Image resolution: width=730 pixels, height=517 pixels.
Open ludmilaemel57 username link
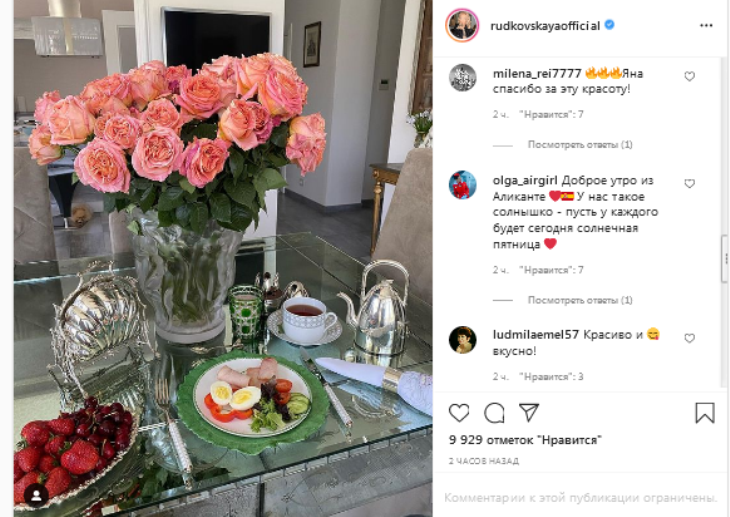pyautogui.click(x=535, y=334)
